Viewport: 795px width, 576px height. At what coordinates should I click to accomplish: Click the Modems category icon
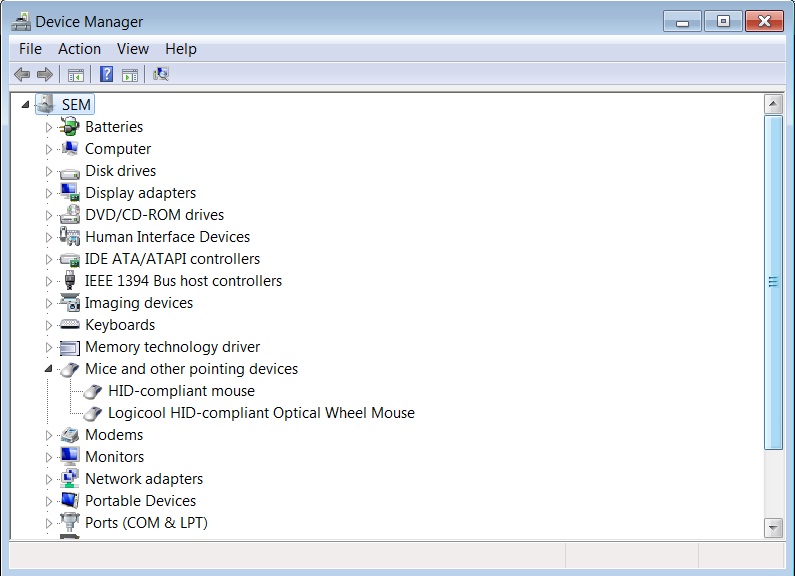tap(69, 435)
